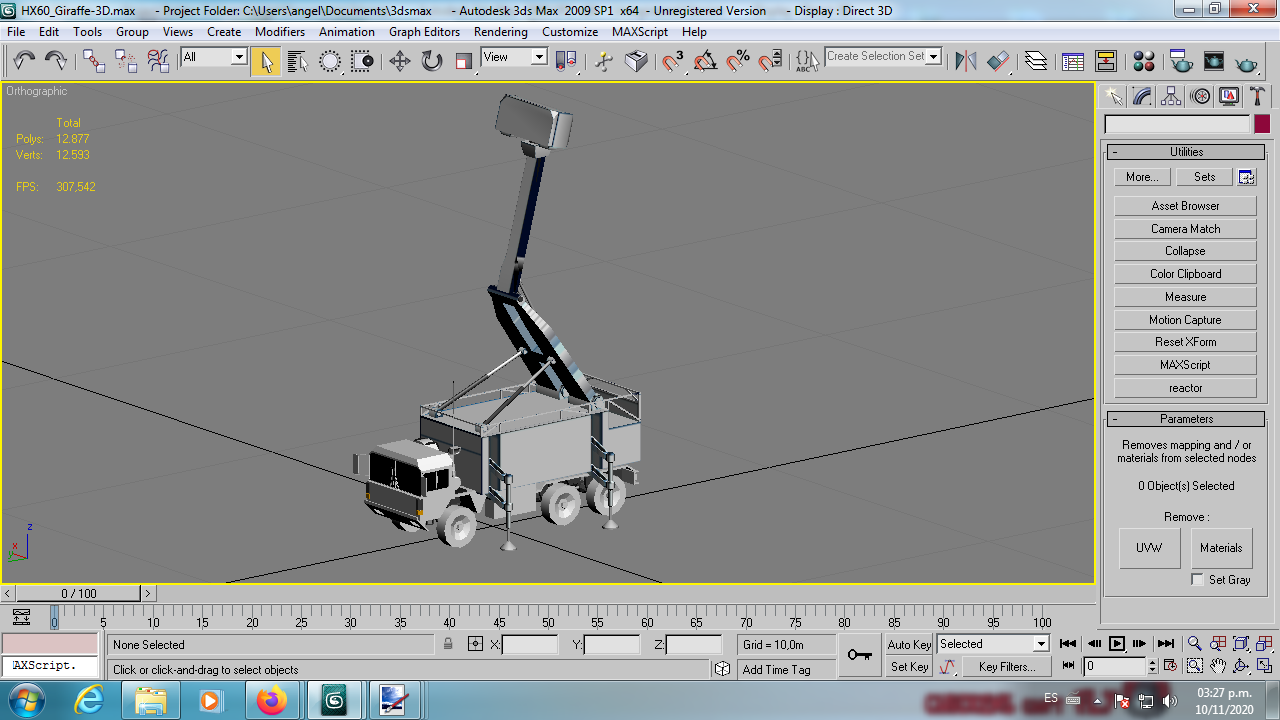Open the Rendering menu

(500, 31)
